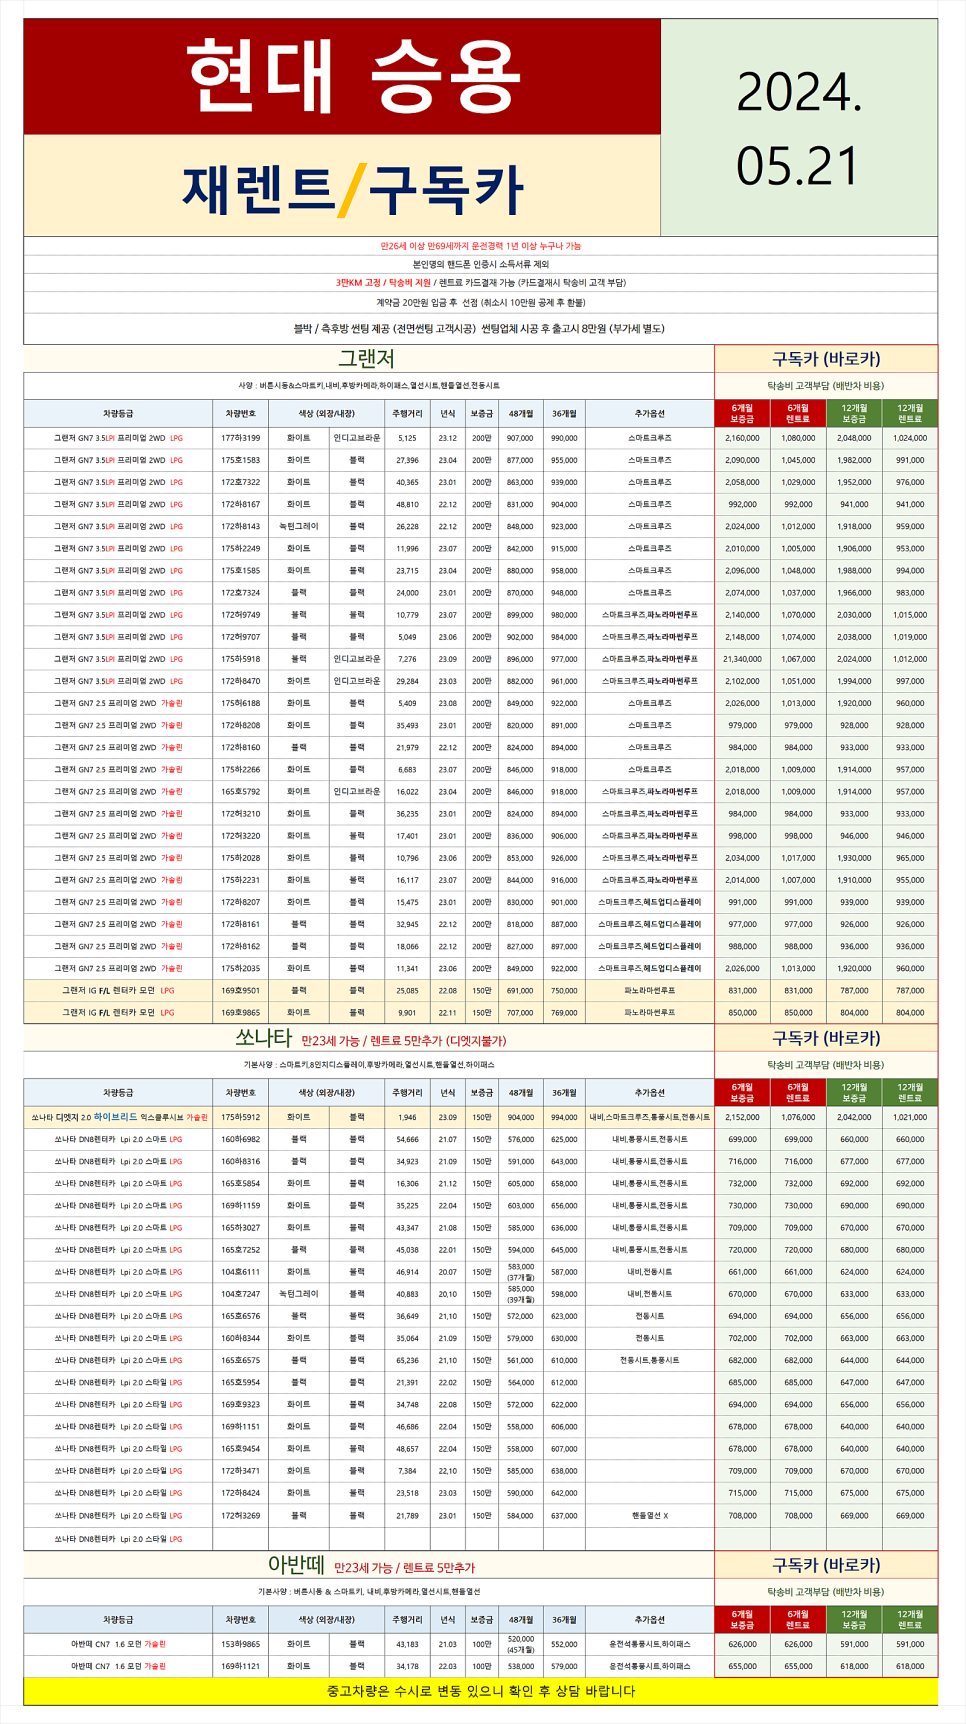Select license plate '165호5854'
Image resolution: width=966 pixels, height=1724 pixels.
tap(241, 1183)
